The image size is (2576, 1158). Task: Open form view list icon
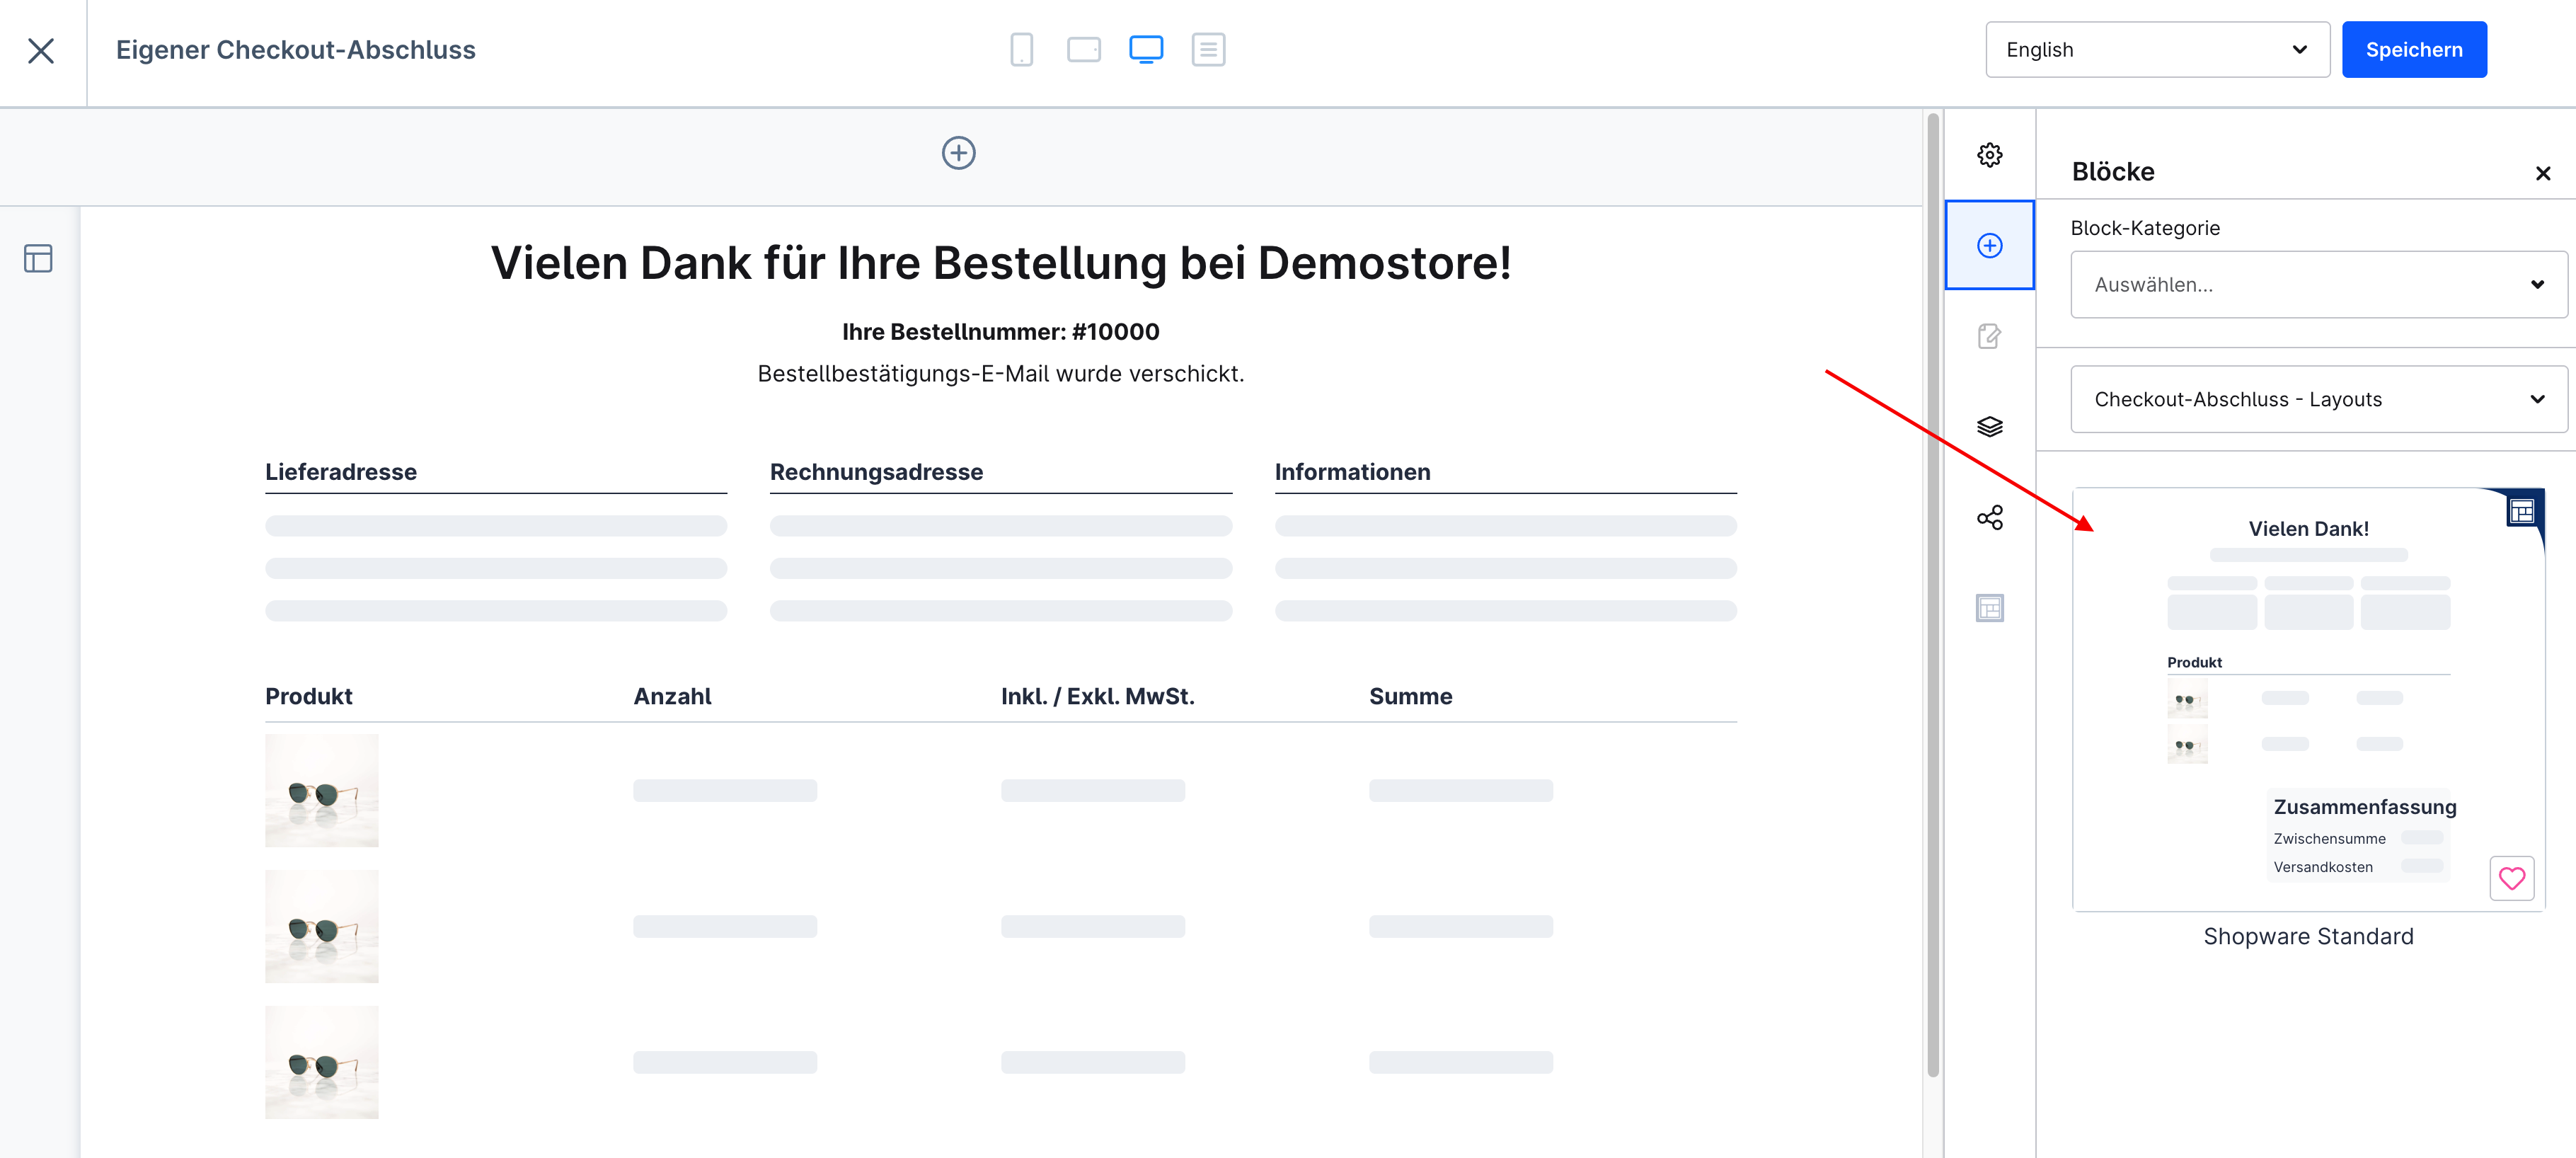1208,49
